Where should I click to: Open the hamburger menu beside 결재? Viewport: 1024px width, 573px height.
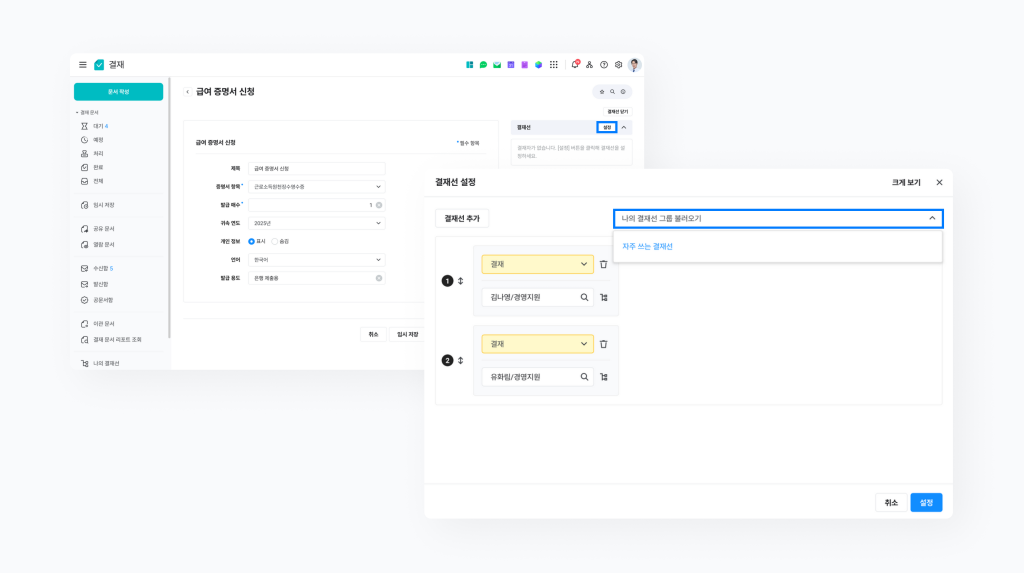(83, 65)
